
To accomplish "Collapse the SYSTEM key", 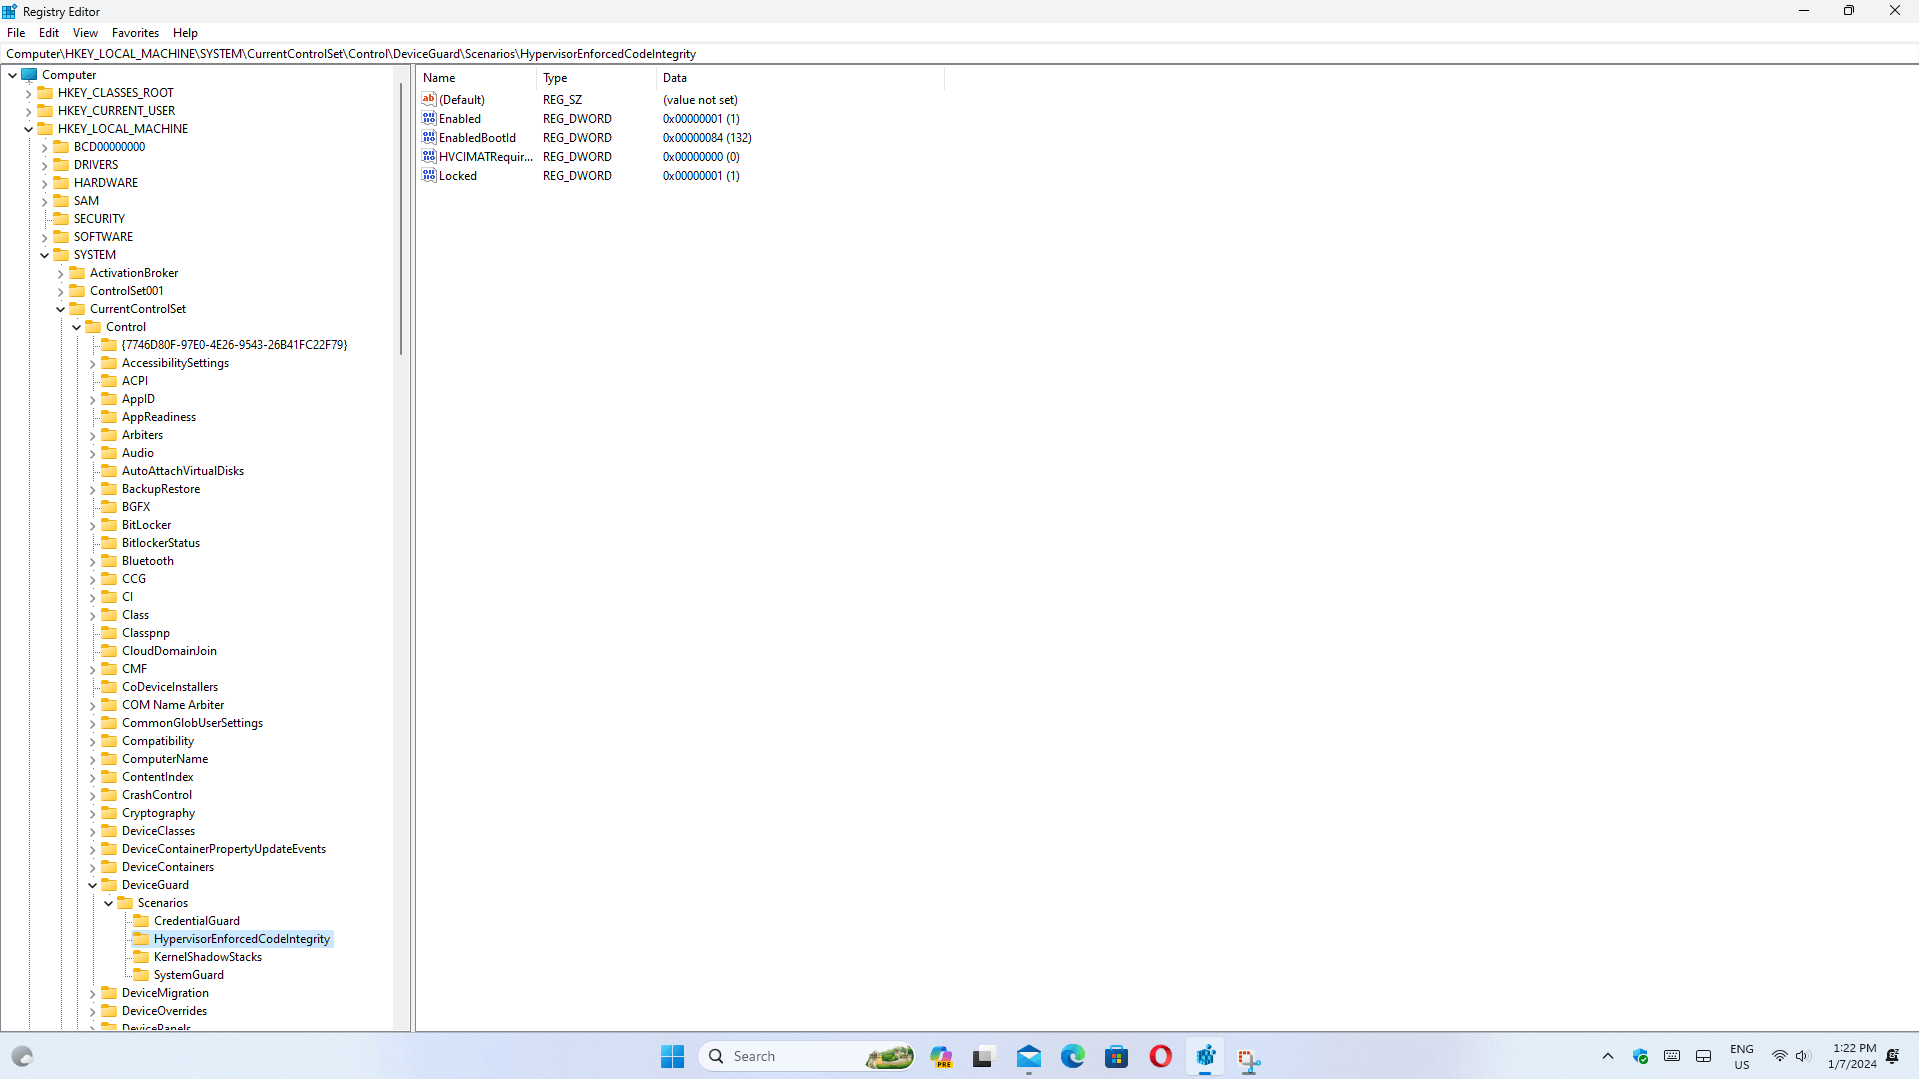I will pos(45,255).
